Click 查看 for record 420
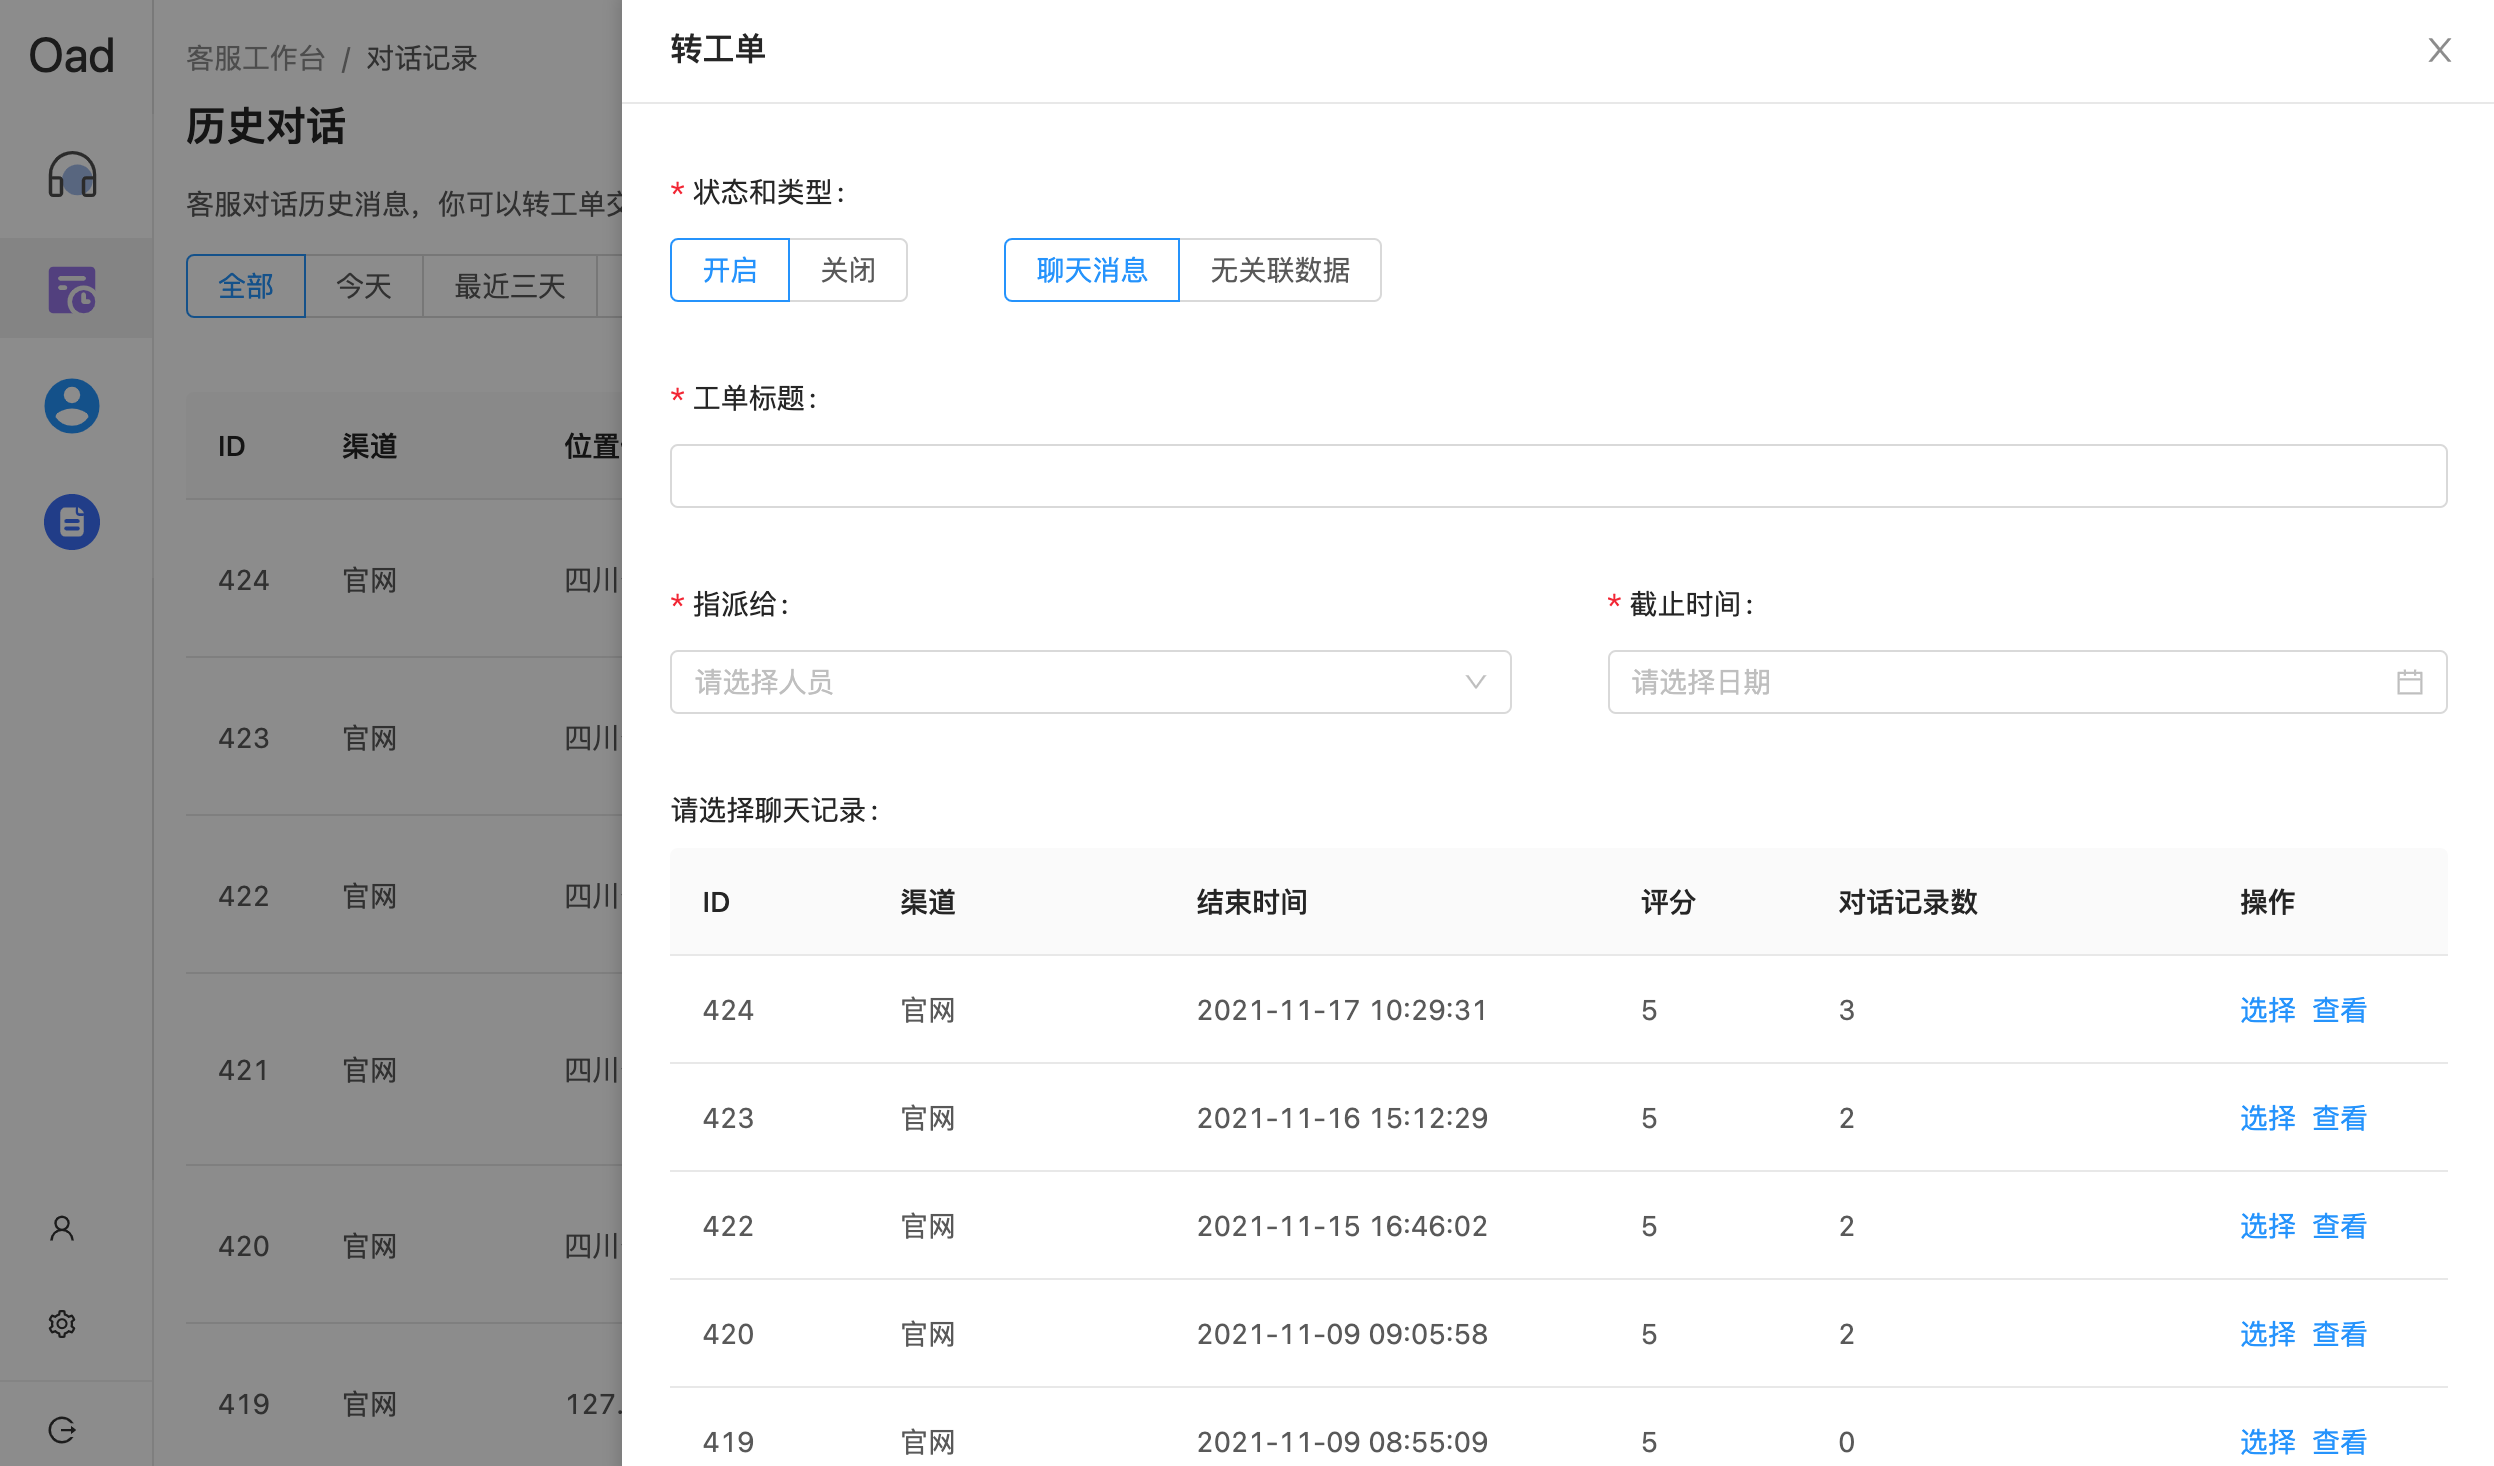The image size is (2494, 1466). [2339, 1334]
